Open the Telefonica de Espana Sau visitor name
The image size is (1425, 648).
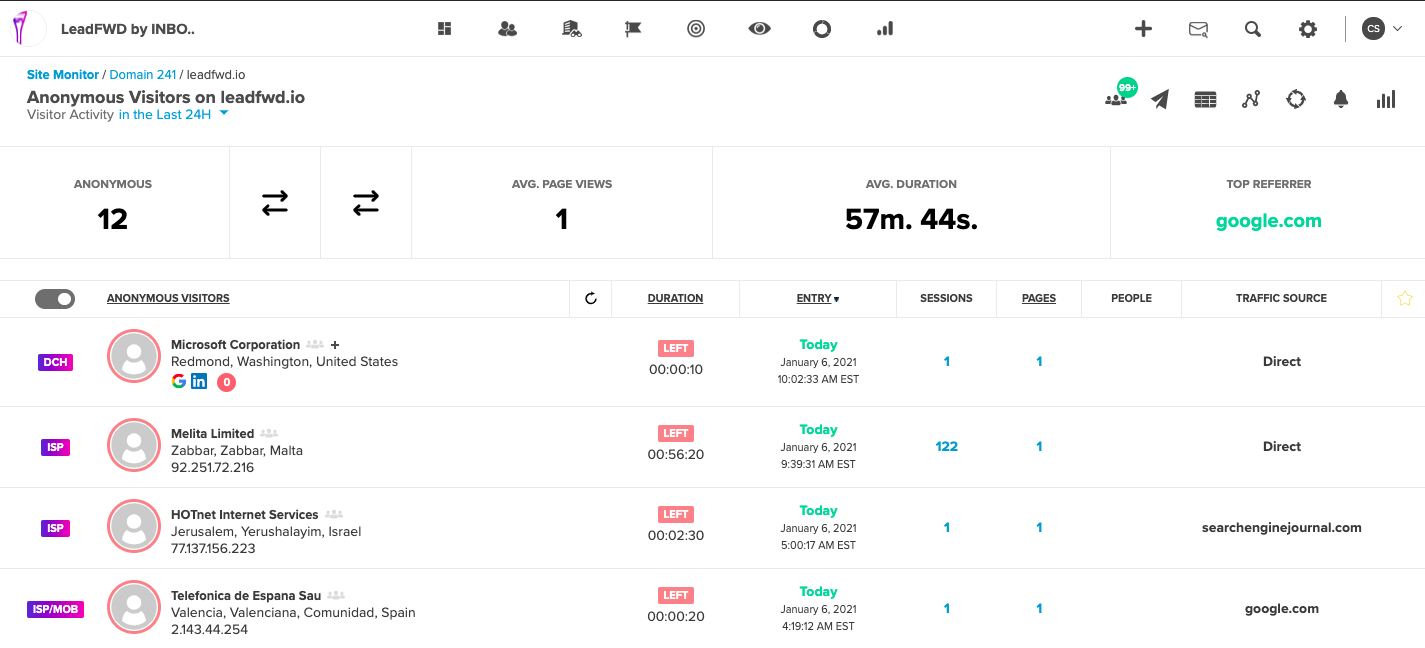[246, 596]
